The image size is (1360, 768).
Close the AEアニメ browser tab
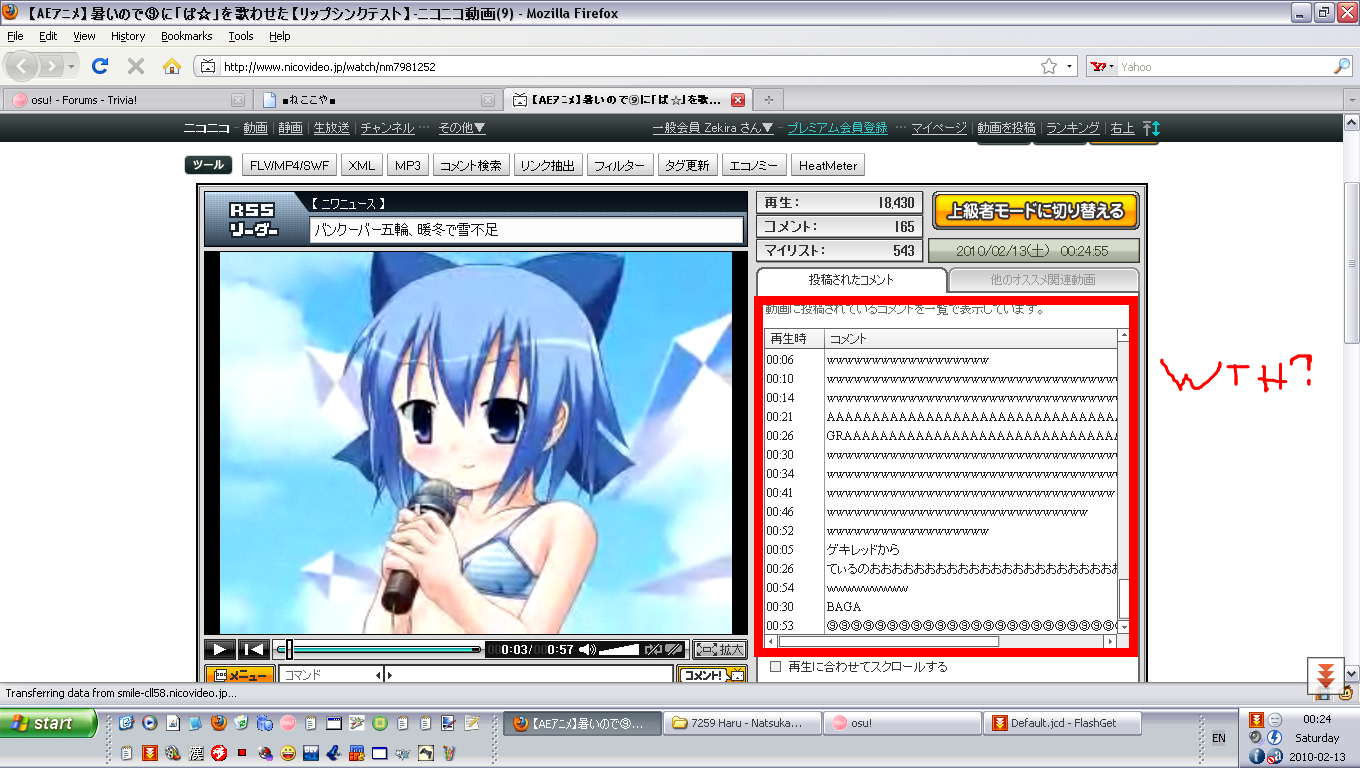pyautogui.click(x=738, y=100)
